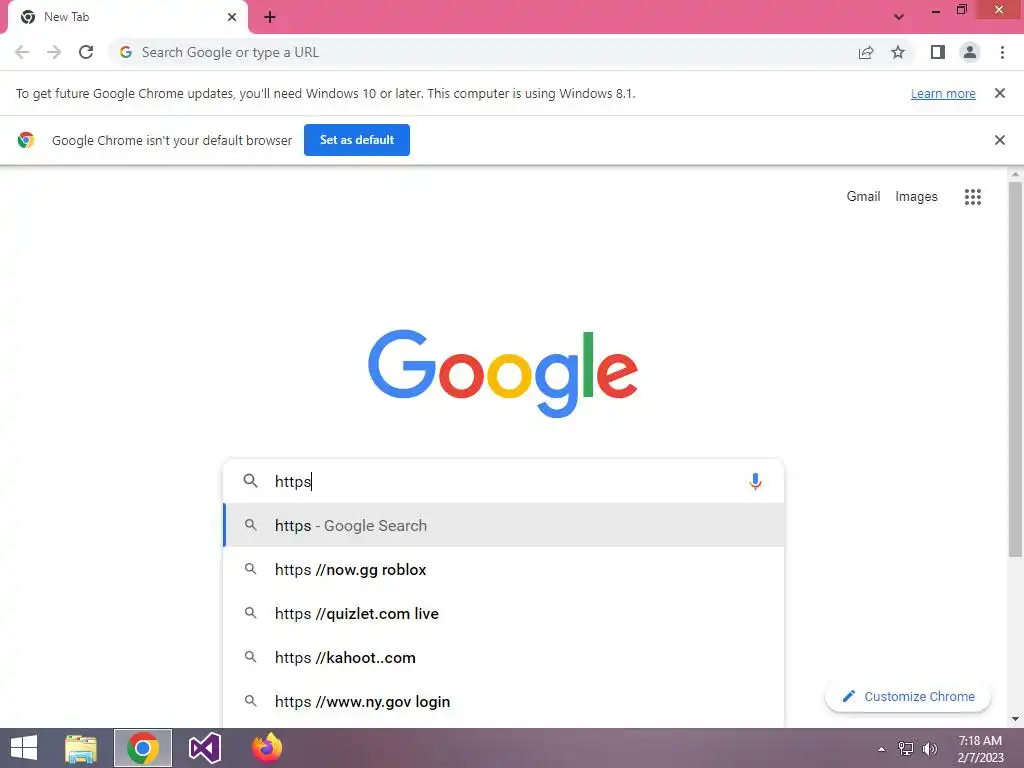Image resolution: width=1024 pixels, height=768 pixels.
Task: Click the Set as default button
Action: [357, 140]
